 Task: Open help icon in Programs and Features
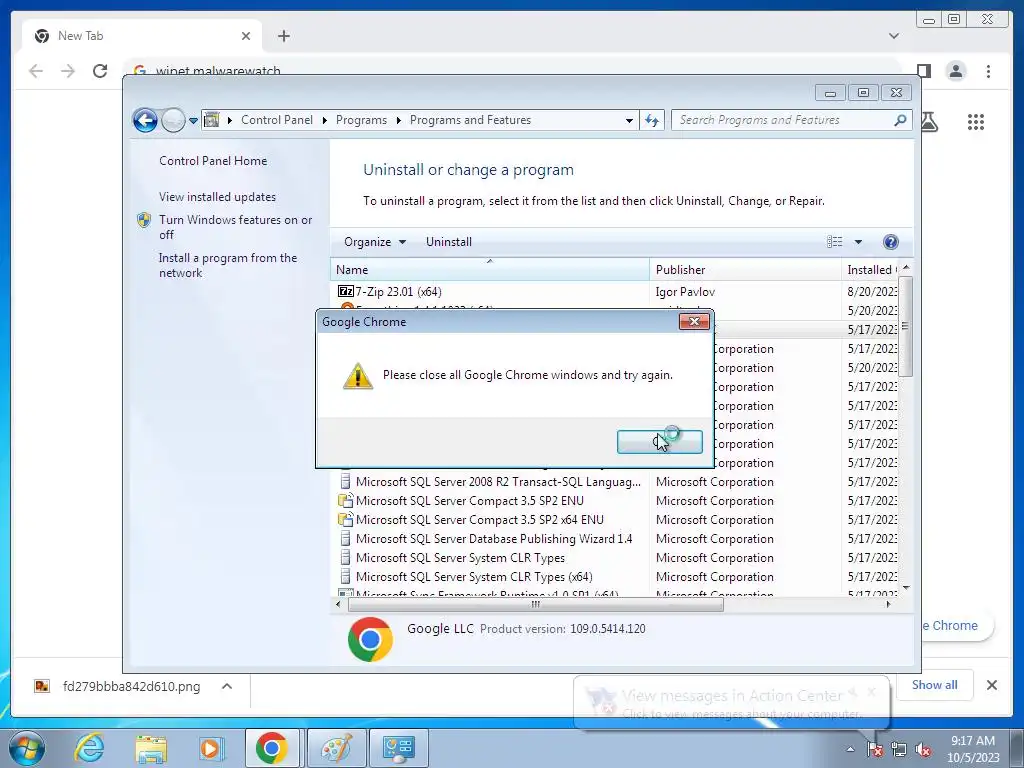point(890,242)
